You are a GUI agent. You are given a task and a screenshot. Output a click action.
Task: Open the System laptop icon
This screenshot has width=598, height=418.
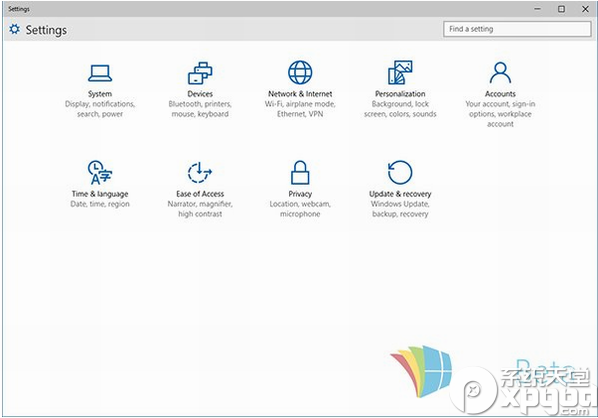100,73
